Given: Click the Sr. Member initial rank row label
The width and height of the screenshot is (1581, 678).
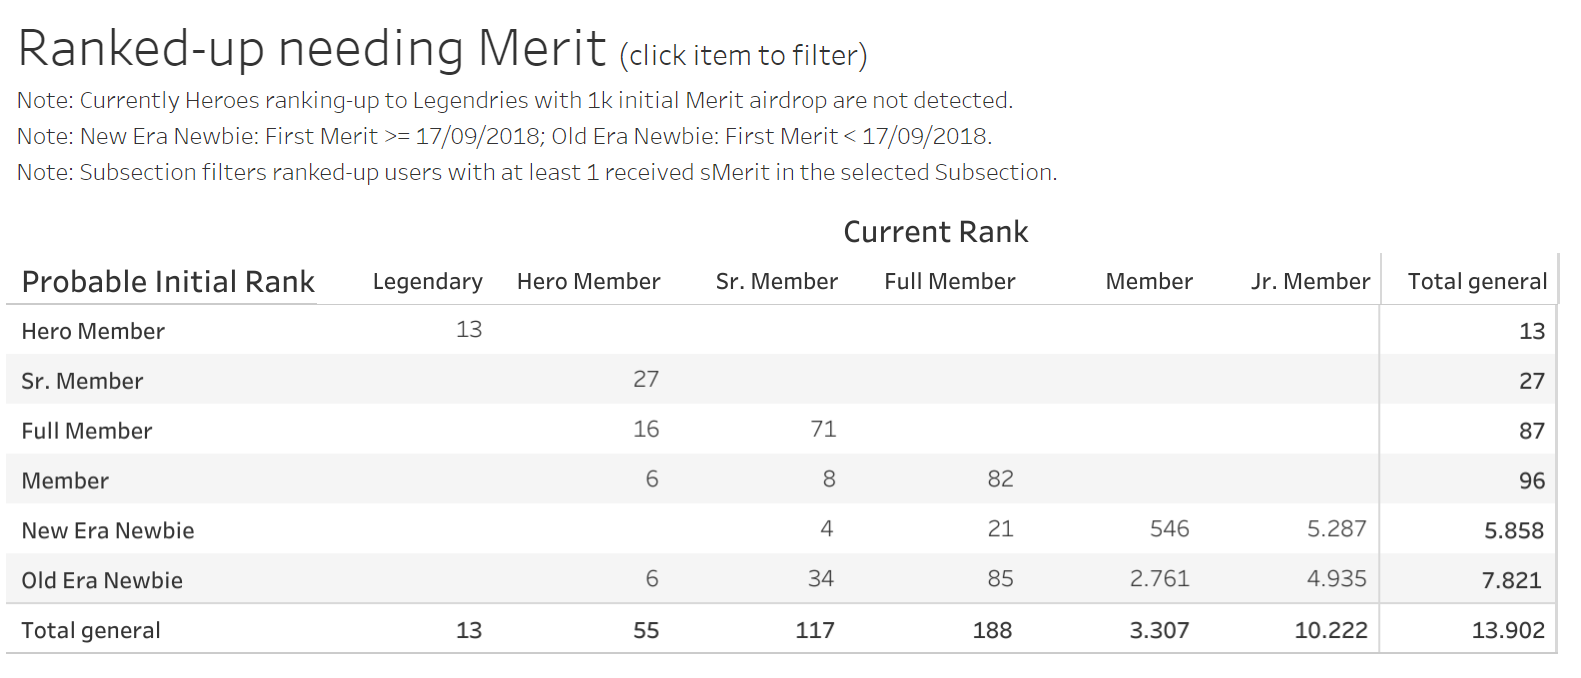Looking at the screenshot, I should point(82,381).
